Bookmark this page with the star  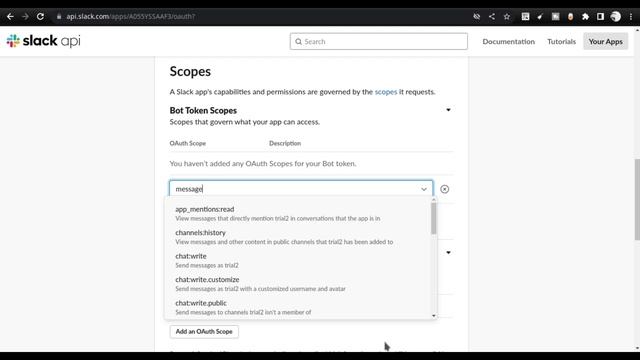pos(507,17)
